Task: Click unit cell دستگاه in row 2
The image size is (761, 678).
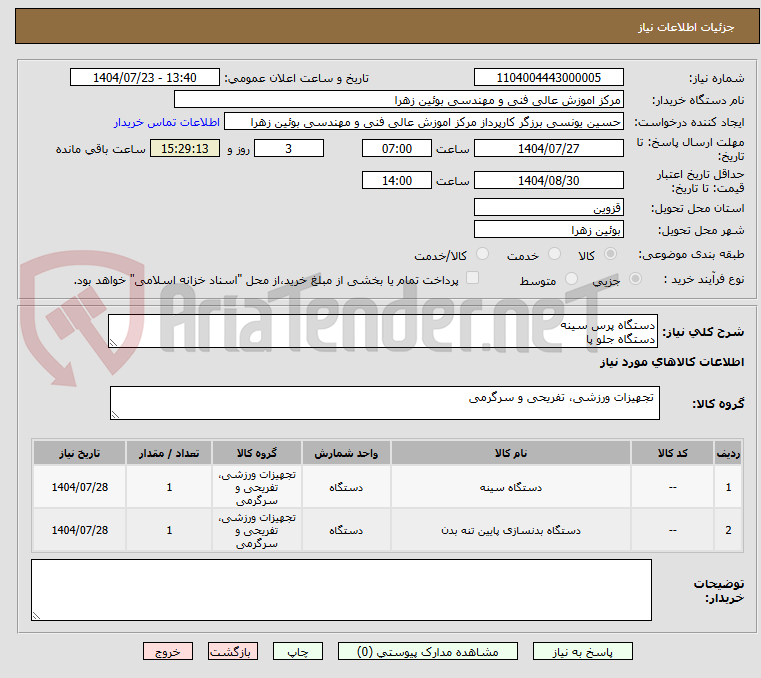Action: pyautogui.click(x=346, y=530)
